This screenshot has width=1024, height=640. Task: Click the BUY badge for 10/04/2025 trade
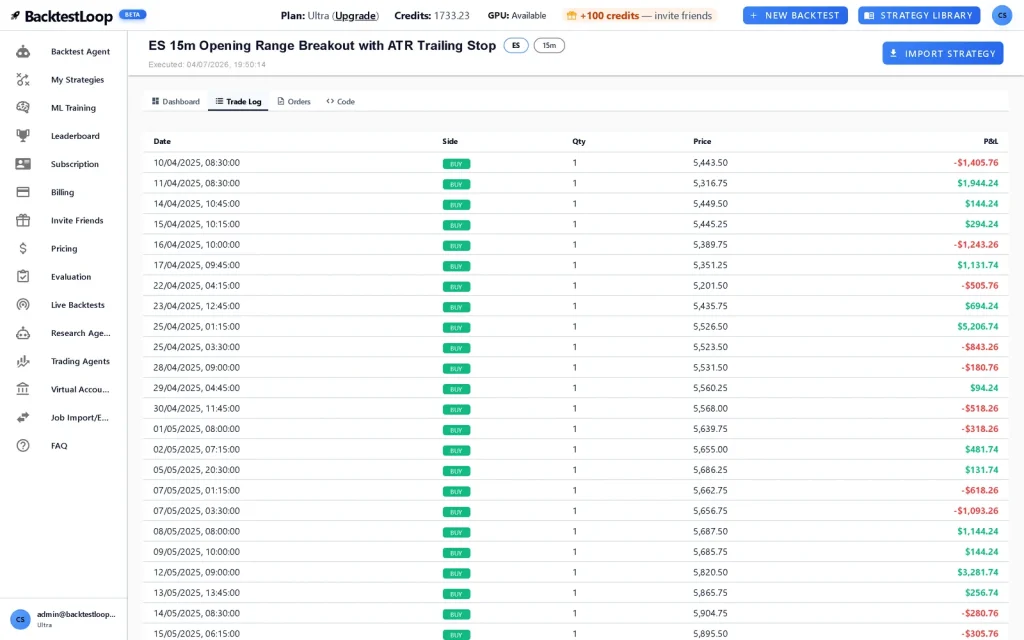pyautogui.click(x=456, y=163)
